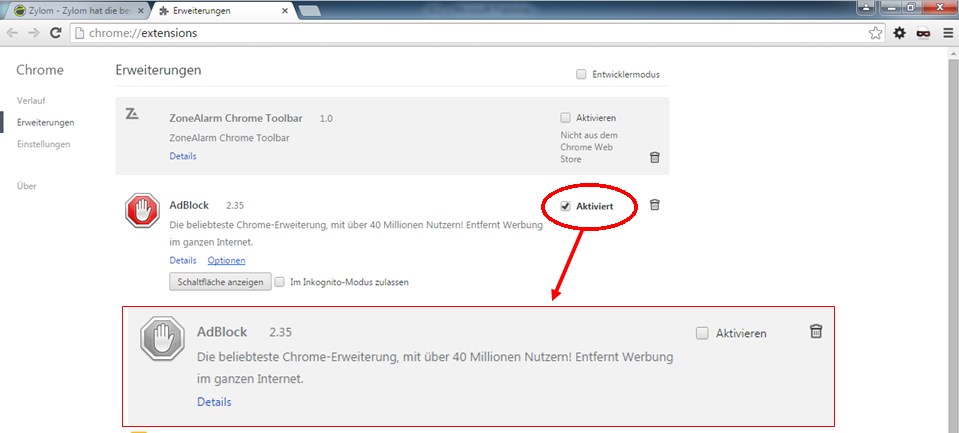Uncheck the Aktiviert checkbox for AdBlock

point(565,207)
